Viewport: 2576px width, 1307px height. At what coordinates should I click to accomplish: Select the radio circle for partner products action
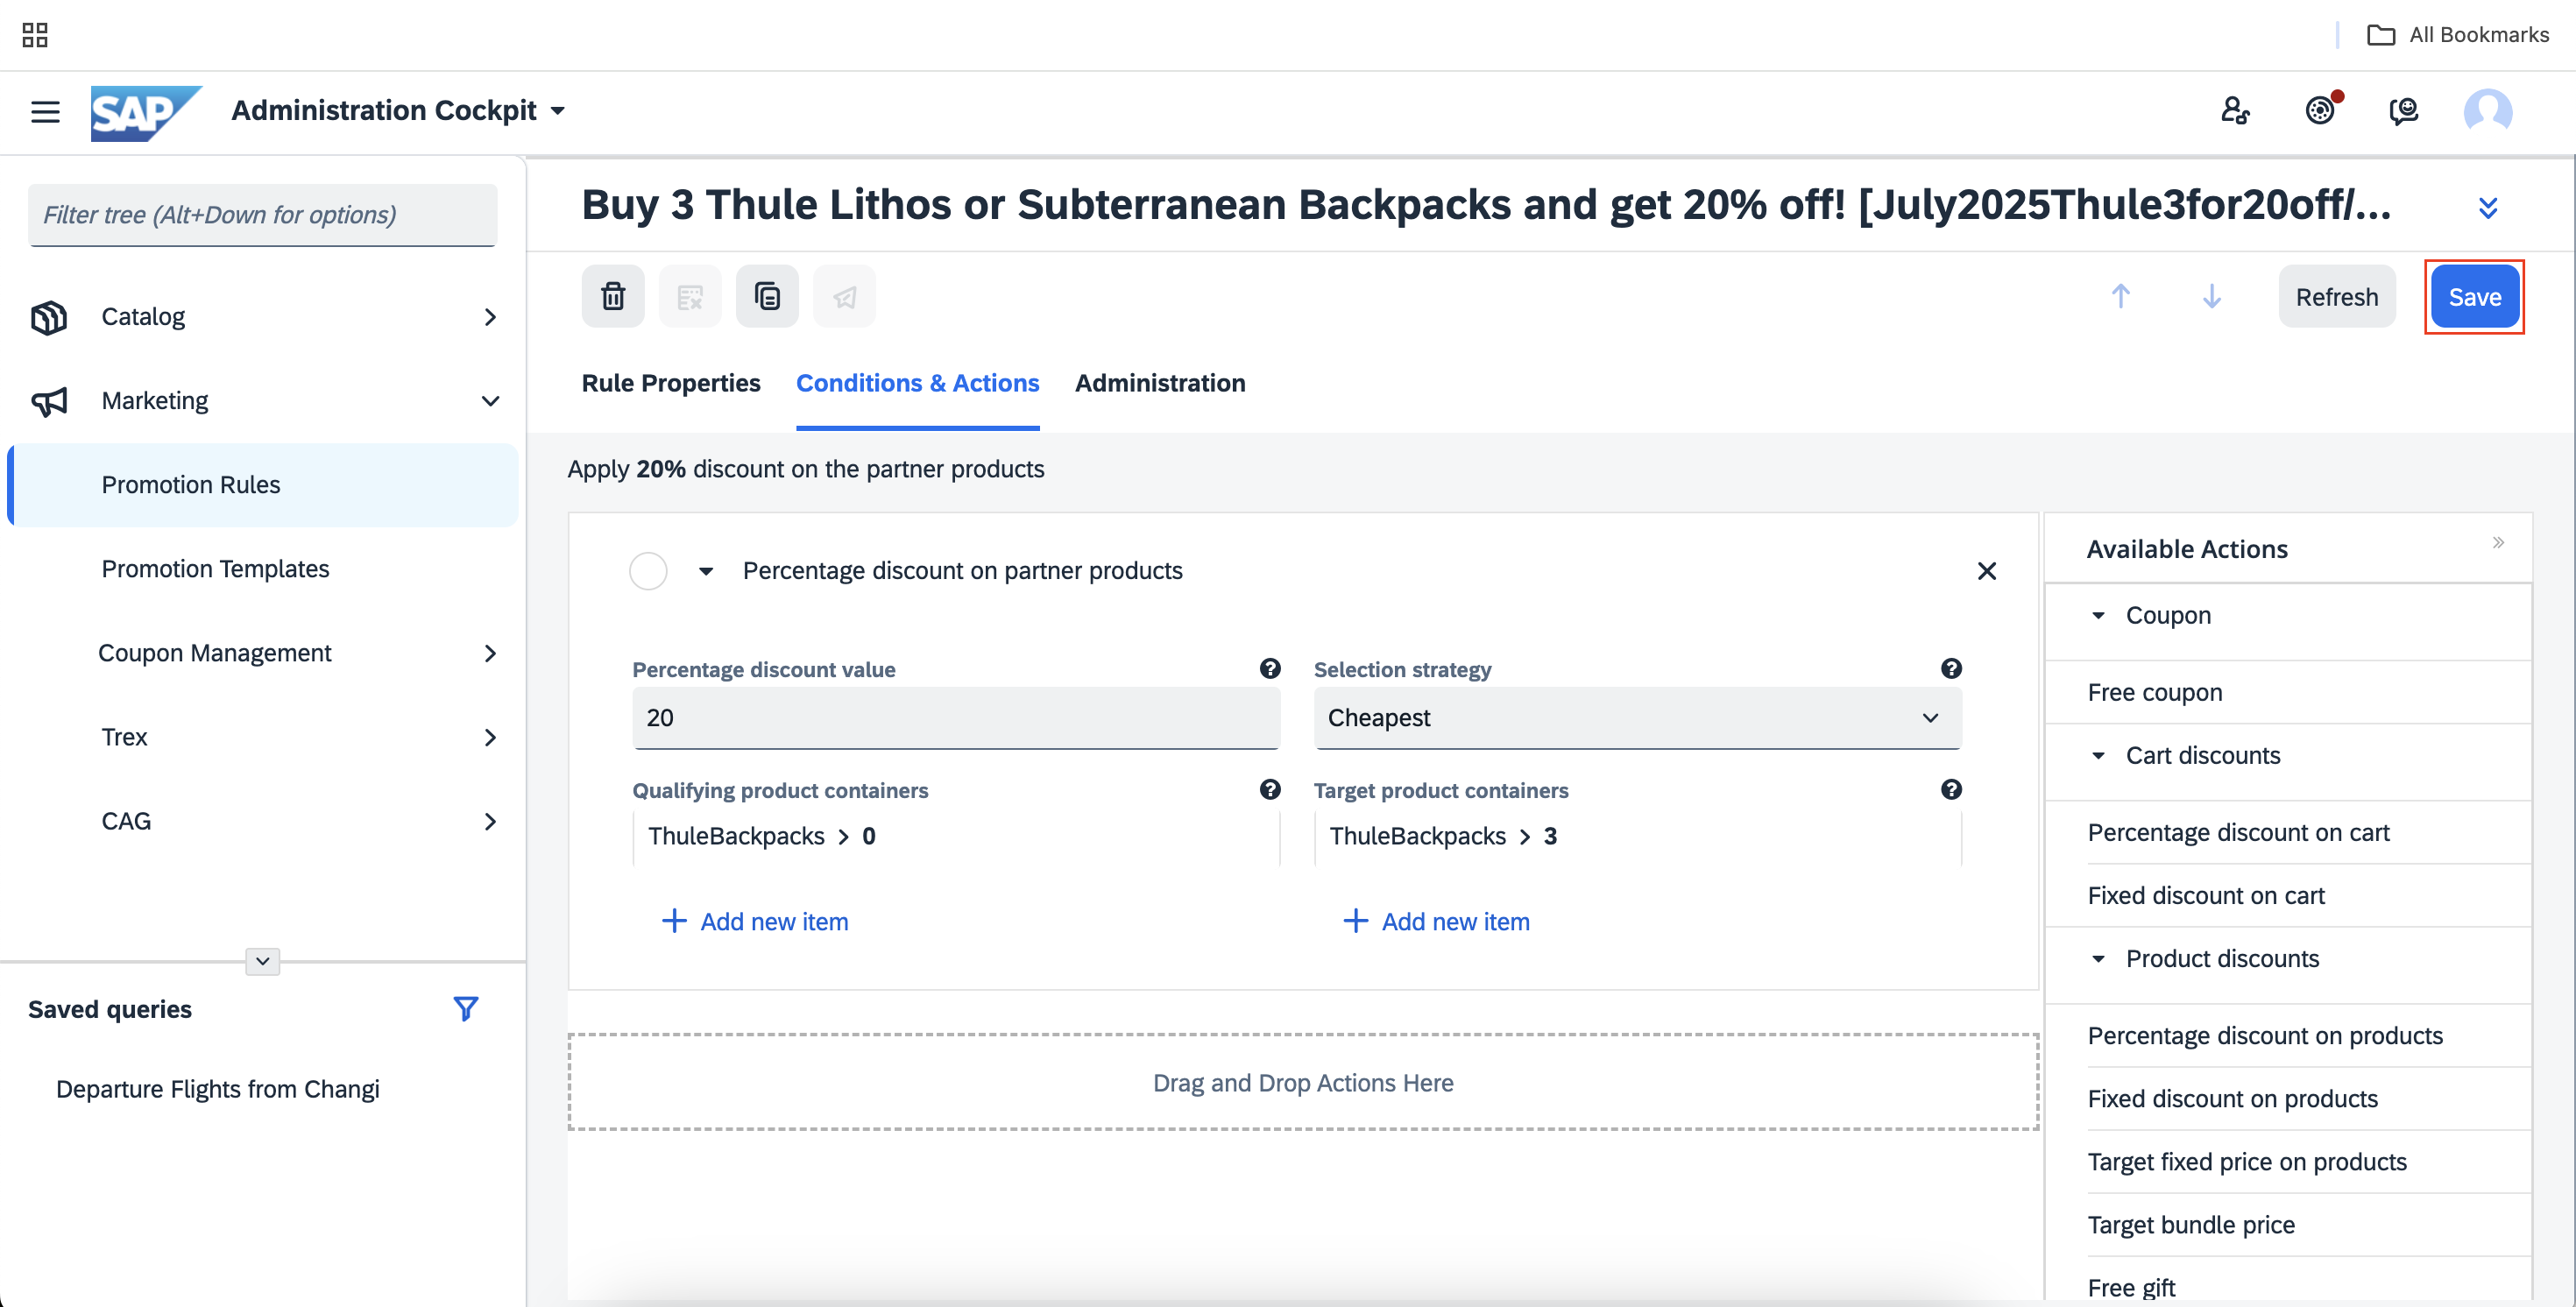(x=648, y=571)
